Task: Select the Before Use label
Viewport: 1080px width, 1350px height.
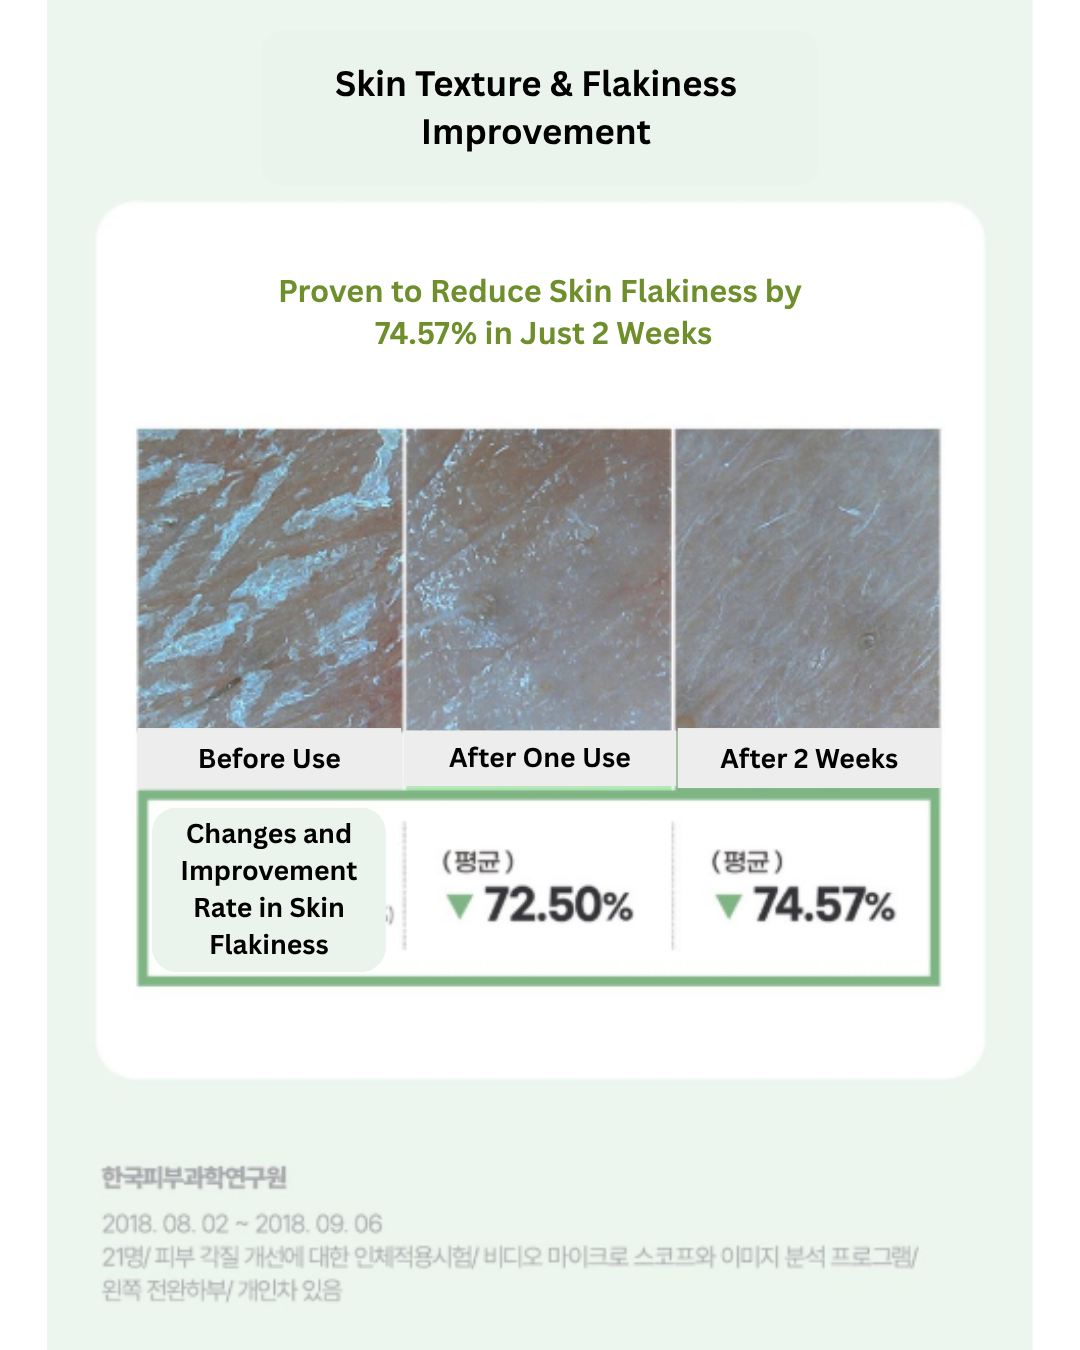Action: tap(270, 759)
